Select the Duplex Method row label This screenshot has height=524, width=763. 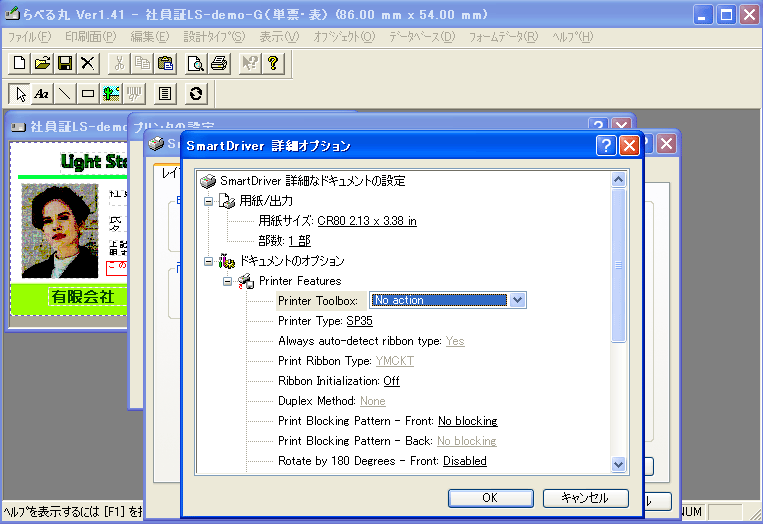(x=317, y=401)
